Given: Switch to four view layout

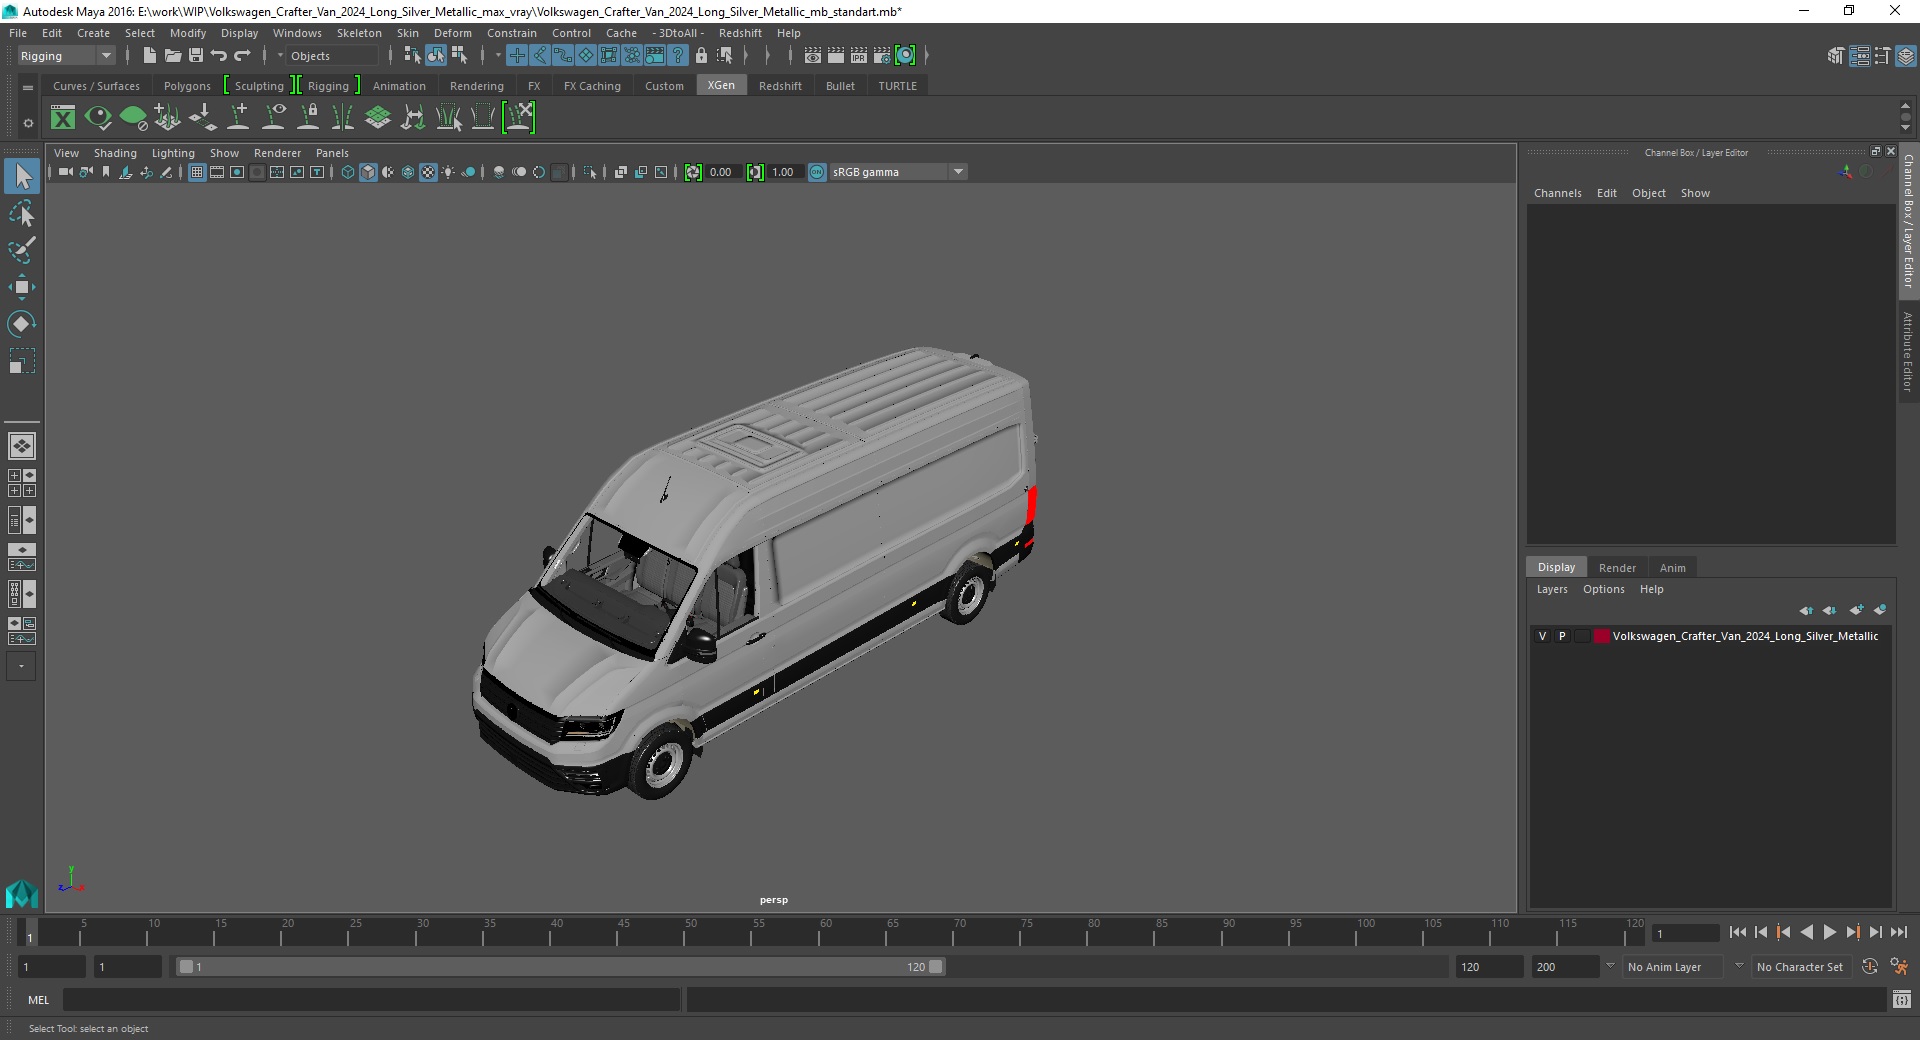Looking at the screenshot, I should point(22,483).
